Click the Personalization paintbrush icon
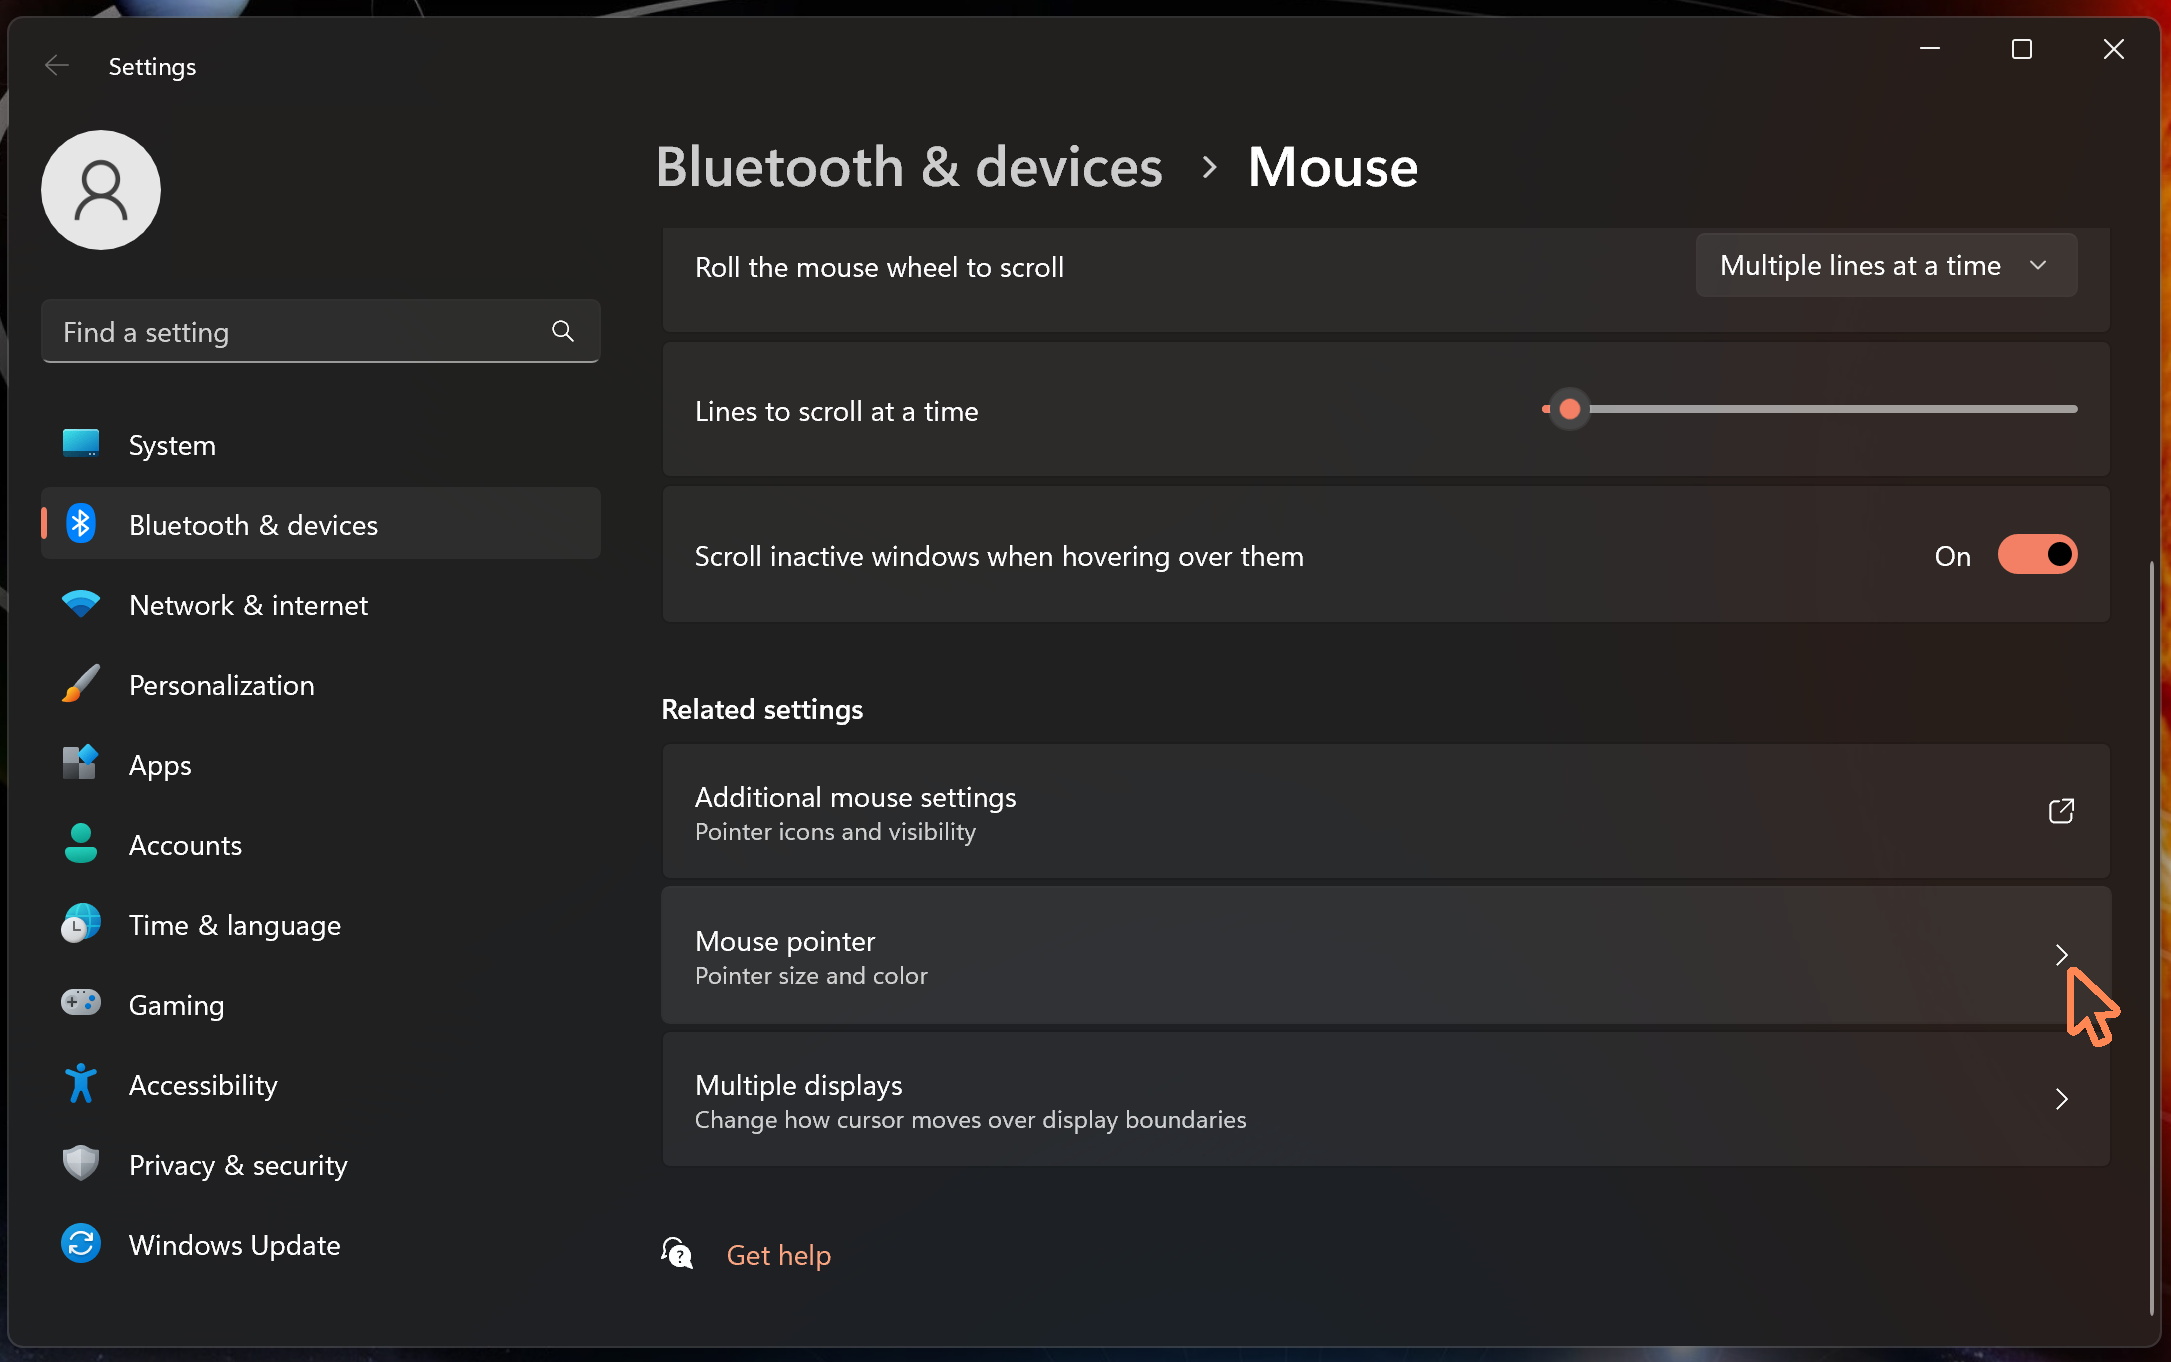This screenshot has width=2171, height=1362. pos(81,684)
